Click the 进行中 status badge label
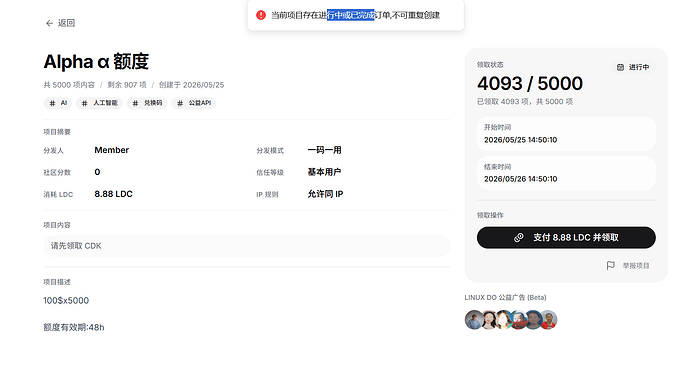The width and height of the screenshot is (690, 379). click(639, 67)
